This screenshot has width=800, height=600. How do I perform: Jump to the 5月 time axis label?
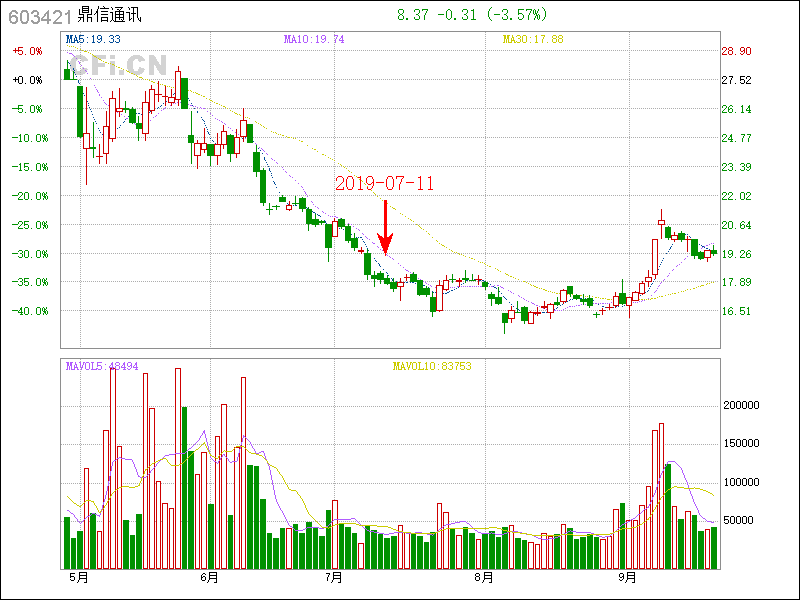click(77, 578)
